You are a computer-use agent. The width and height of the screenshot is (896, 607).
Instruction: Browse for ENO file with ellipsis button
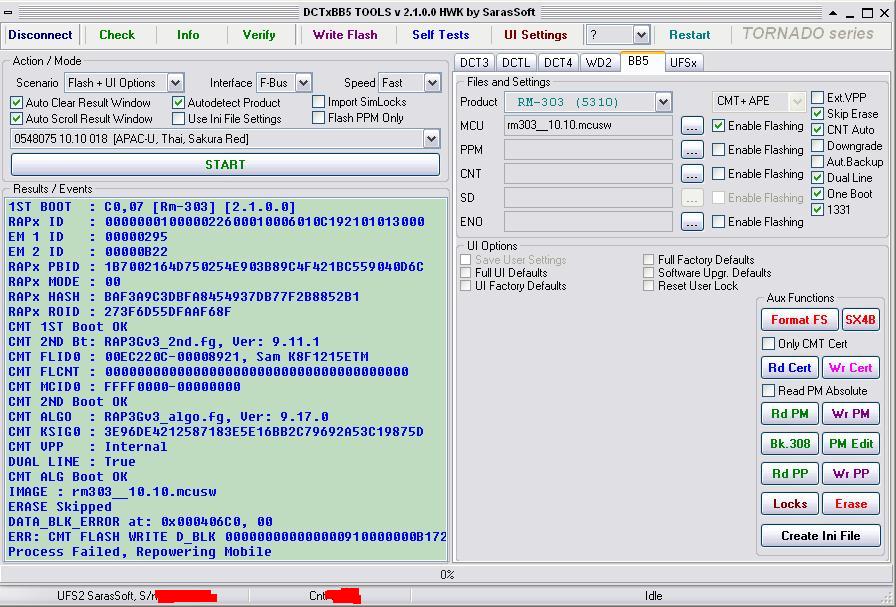click(692, 222)
